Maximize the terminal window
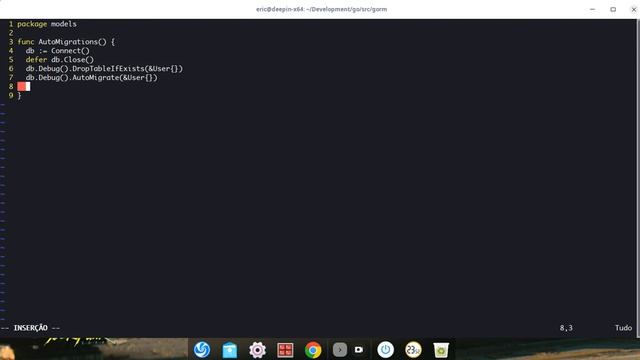Viewport: 640px width, 360px height. pyautogui.click(x=613, y=9)
